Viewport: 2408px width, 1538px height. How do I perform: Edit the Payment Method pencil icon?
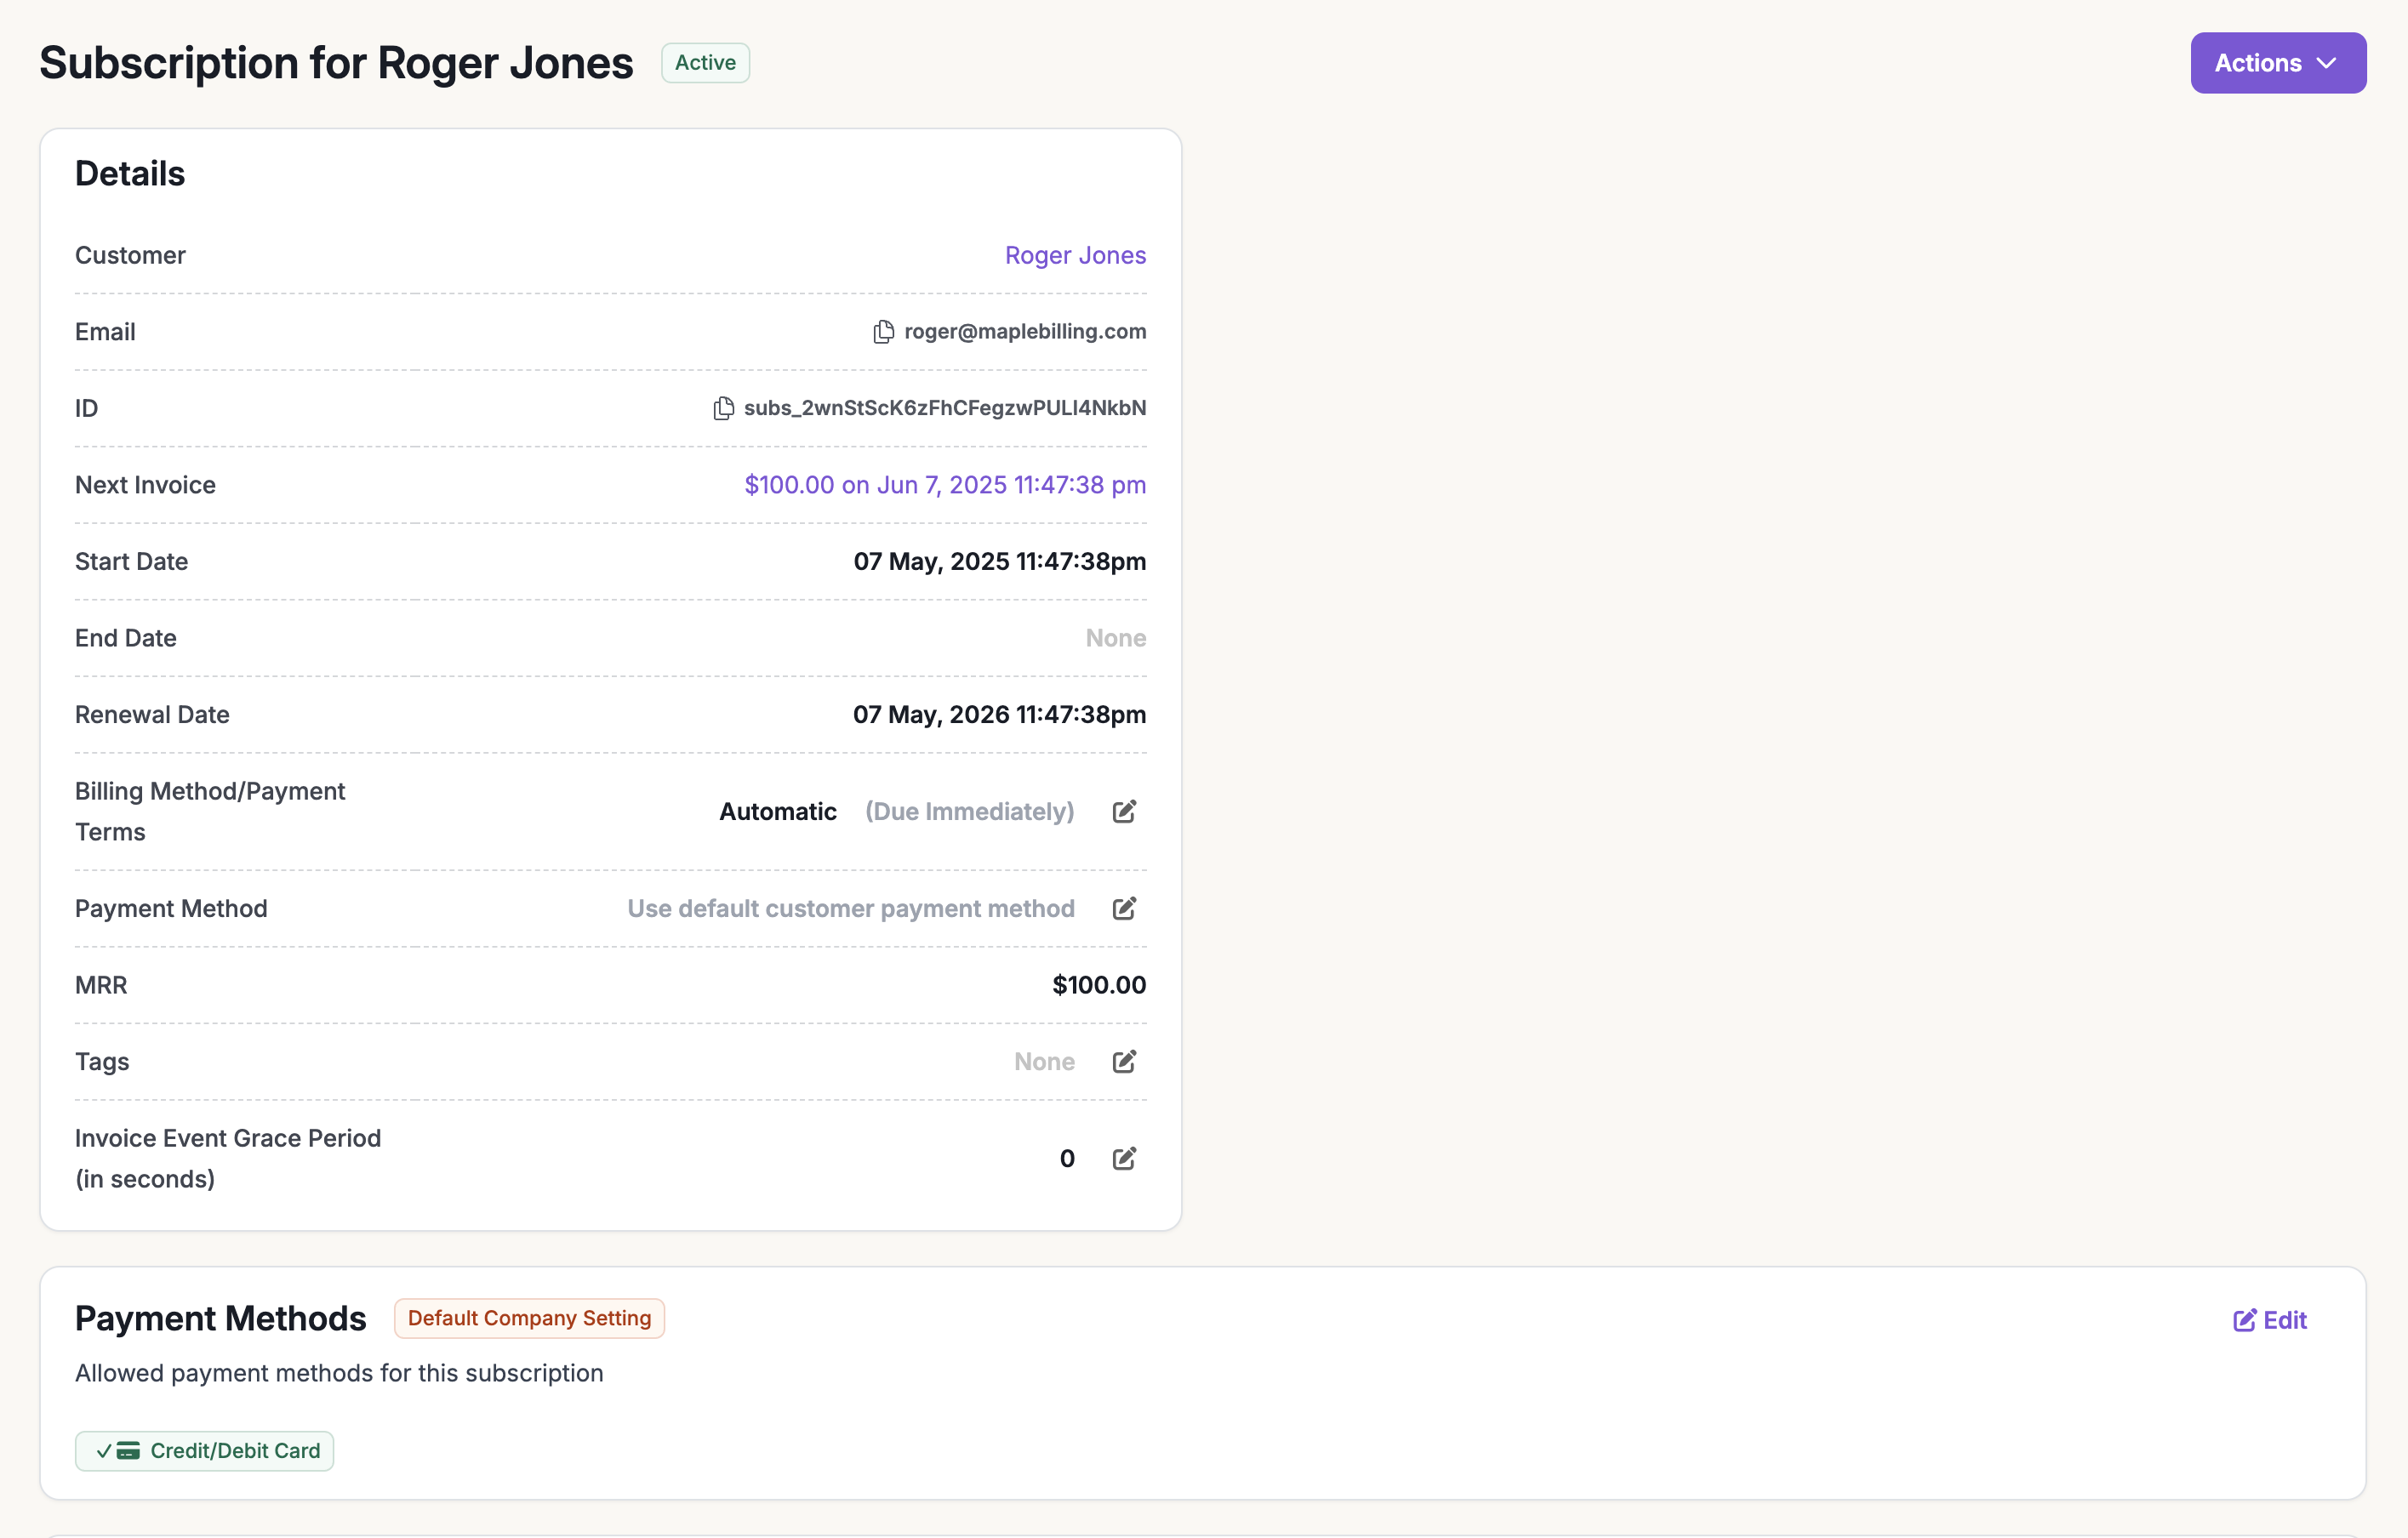(x=1124, y=908)
